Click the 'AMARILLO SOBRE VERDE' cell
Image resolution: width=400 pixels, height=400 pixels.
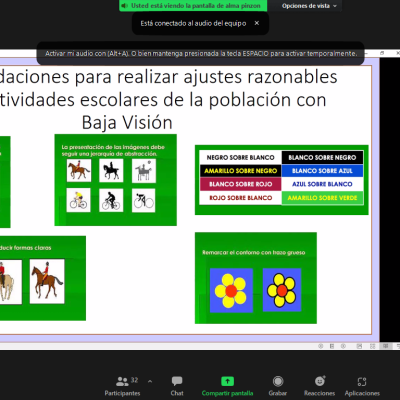coord(322,198)
